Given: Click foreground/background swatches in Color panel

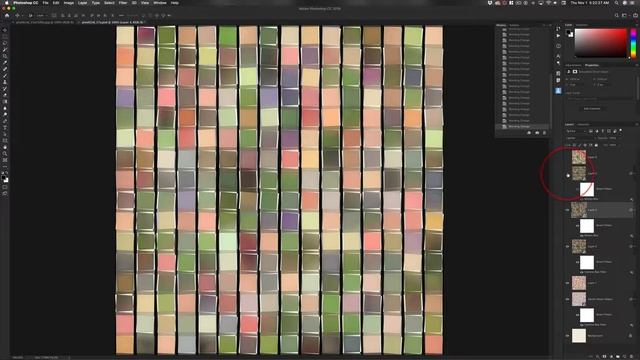Looking at the screenshot, I should coord(569,33).
